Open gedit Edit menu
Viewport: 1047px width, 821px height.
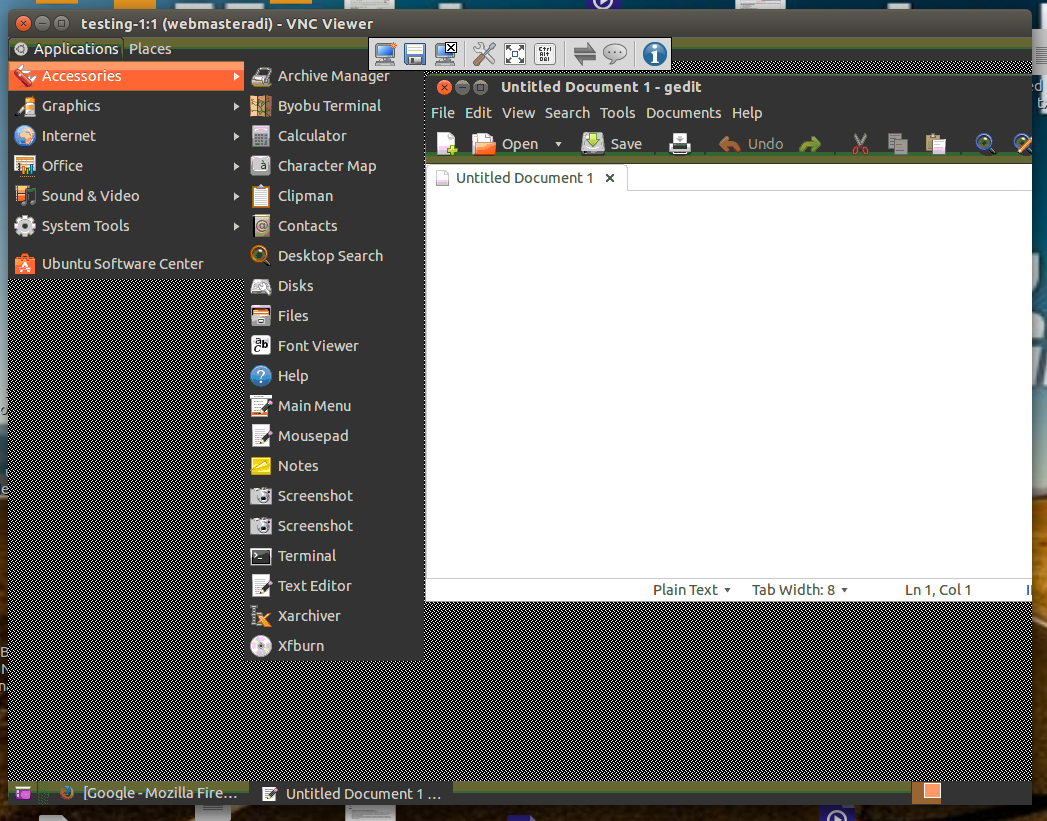(x=478, y=113)
